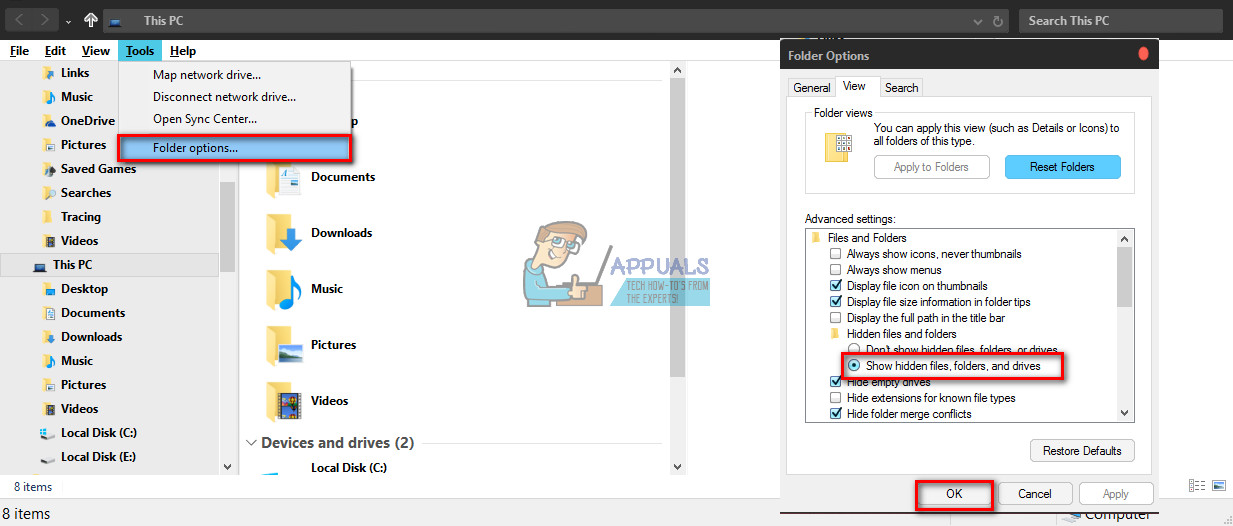
Task: Go back with the left arrow button
Action: tap(20, 20)
